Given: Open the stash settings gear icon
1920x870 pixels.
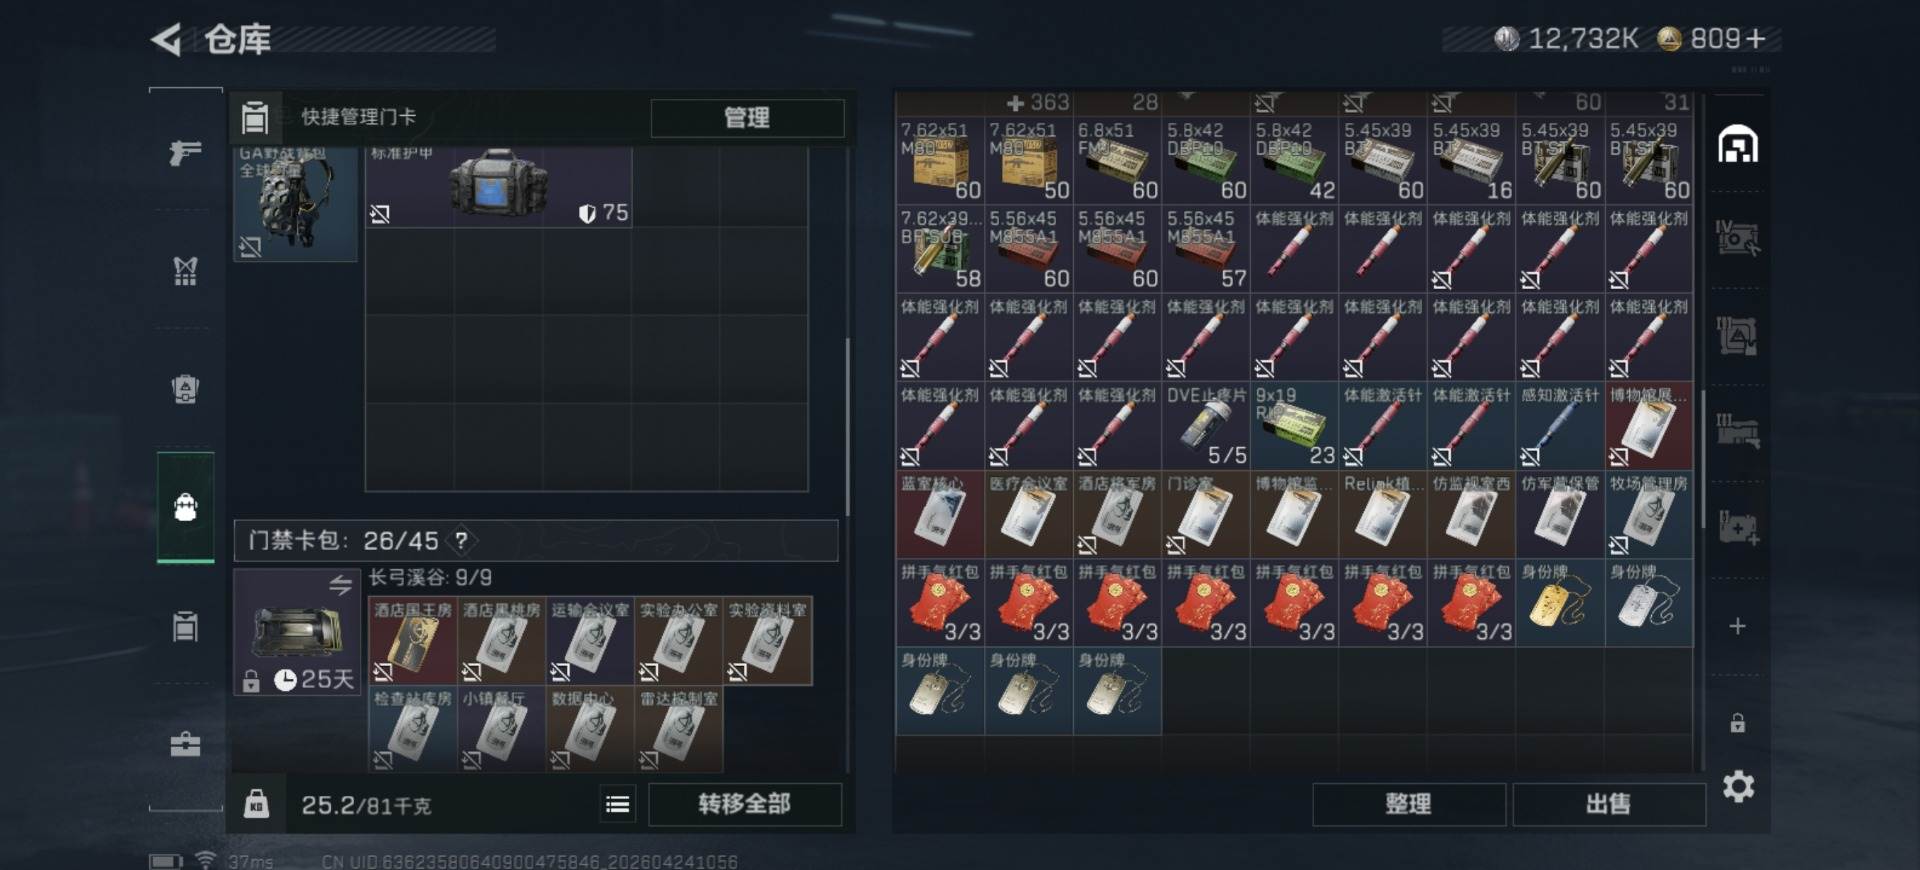Looking at the screenshot, I should [x=1738, y=786].
